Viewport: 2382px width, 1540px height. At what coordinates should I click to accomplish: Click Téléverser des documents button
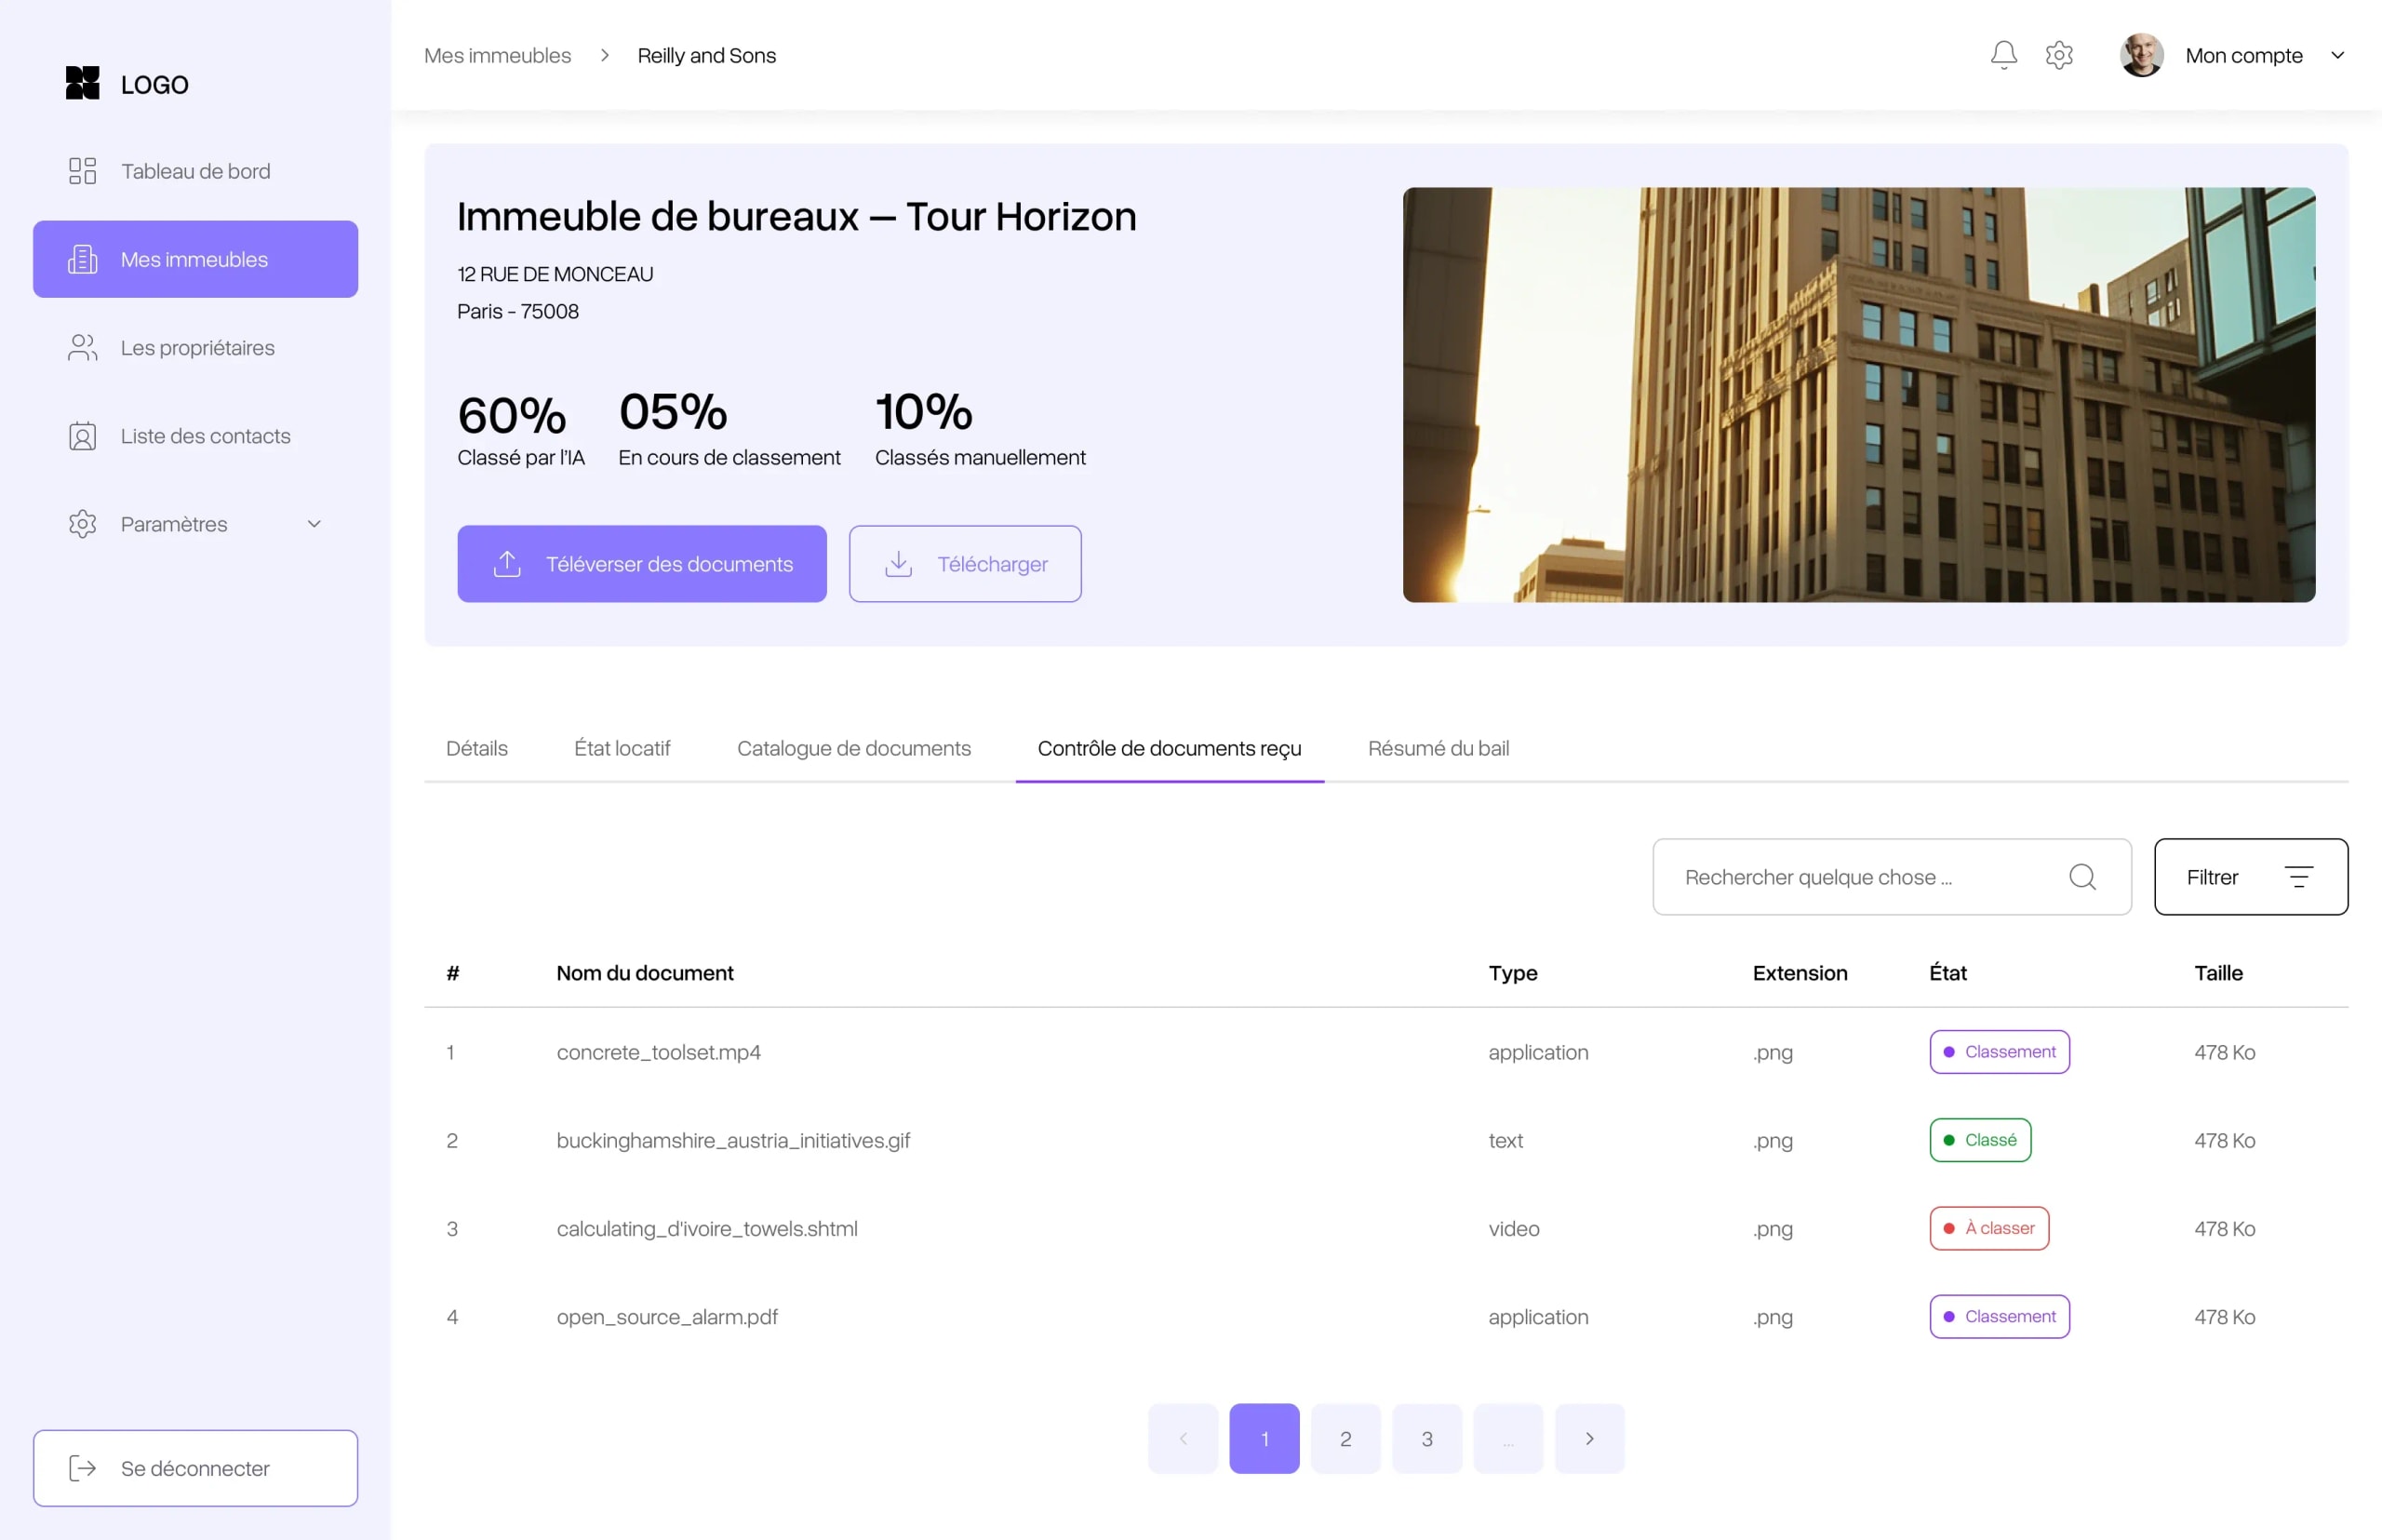click(642, 564)
